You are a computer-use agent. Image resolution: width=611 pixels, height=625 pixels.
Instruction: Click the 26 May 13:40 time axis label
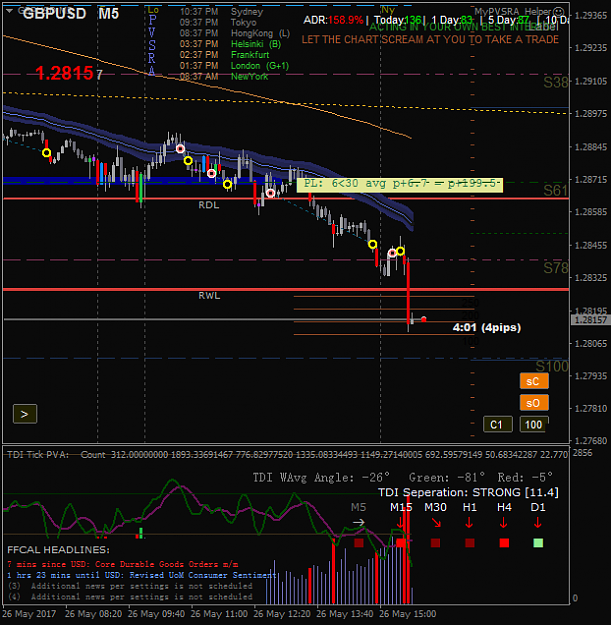coord(345,613)
